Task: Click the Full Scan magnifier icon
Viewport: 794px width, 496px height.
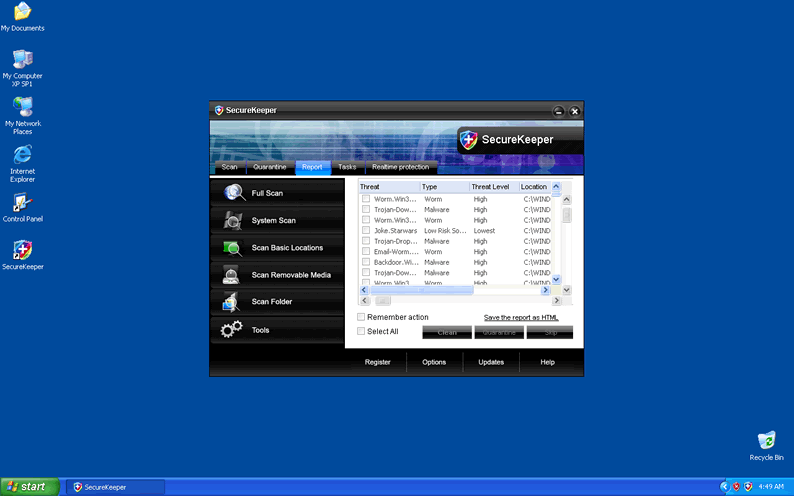Action: coord(234,193)
